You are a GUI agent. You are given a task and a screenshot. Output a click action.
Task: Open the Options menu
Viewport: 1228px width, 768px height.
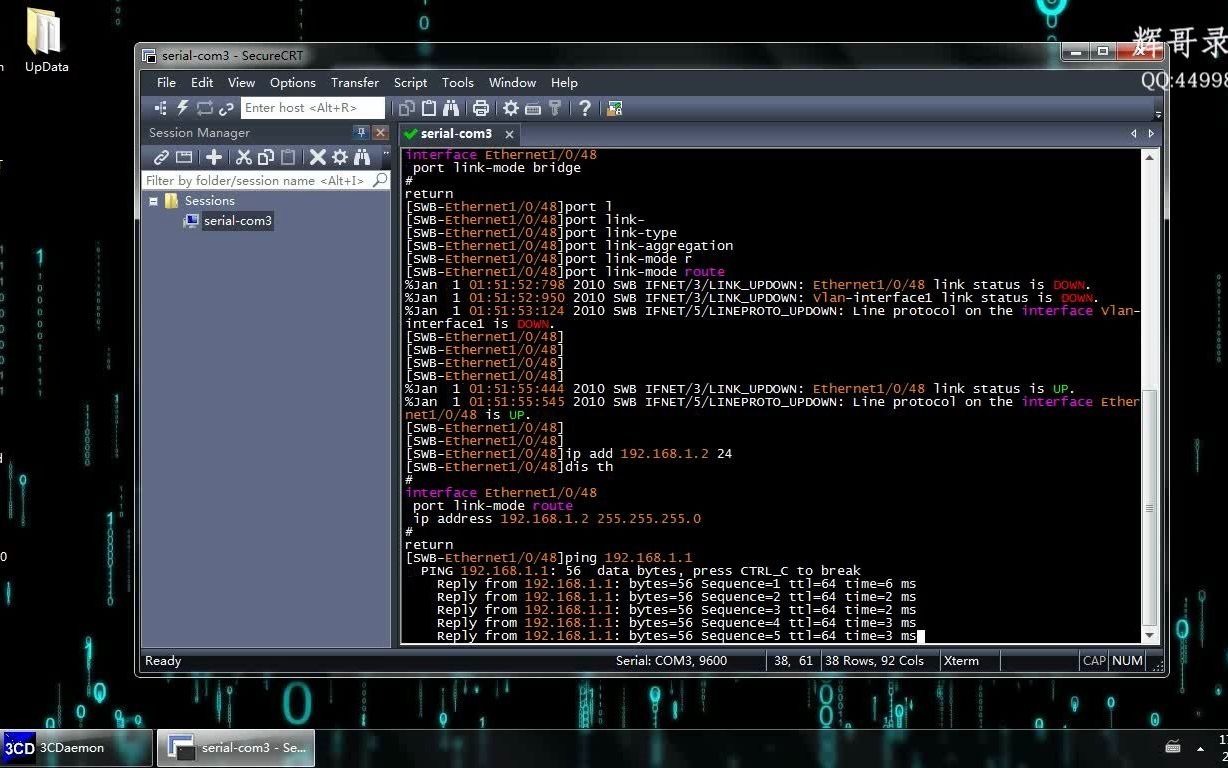[293, 83]
